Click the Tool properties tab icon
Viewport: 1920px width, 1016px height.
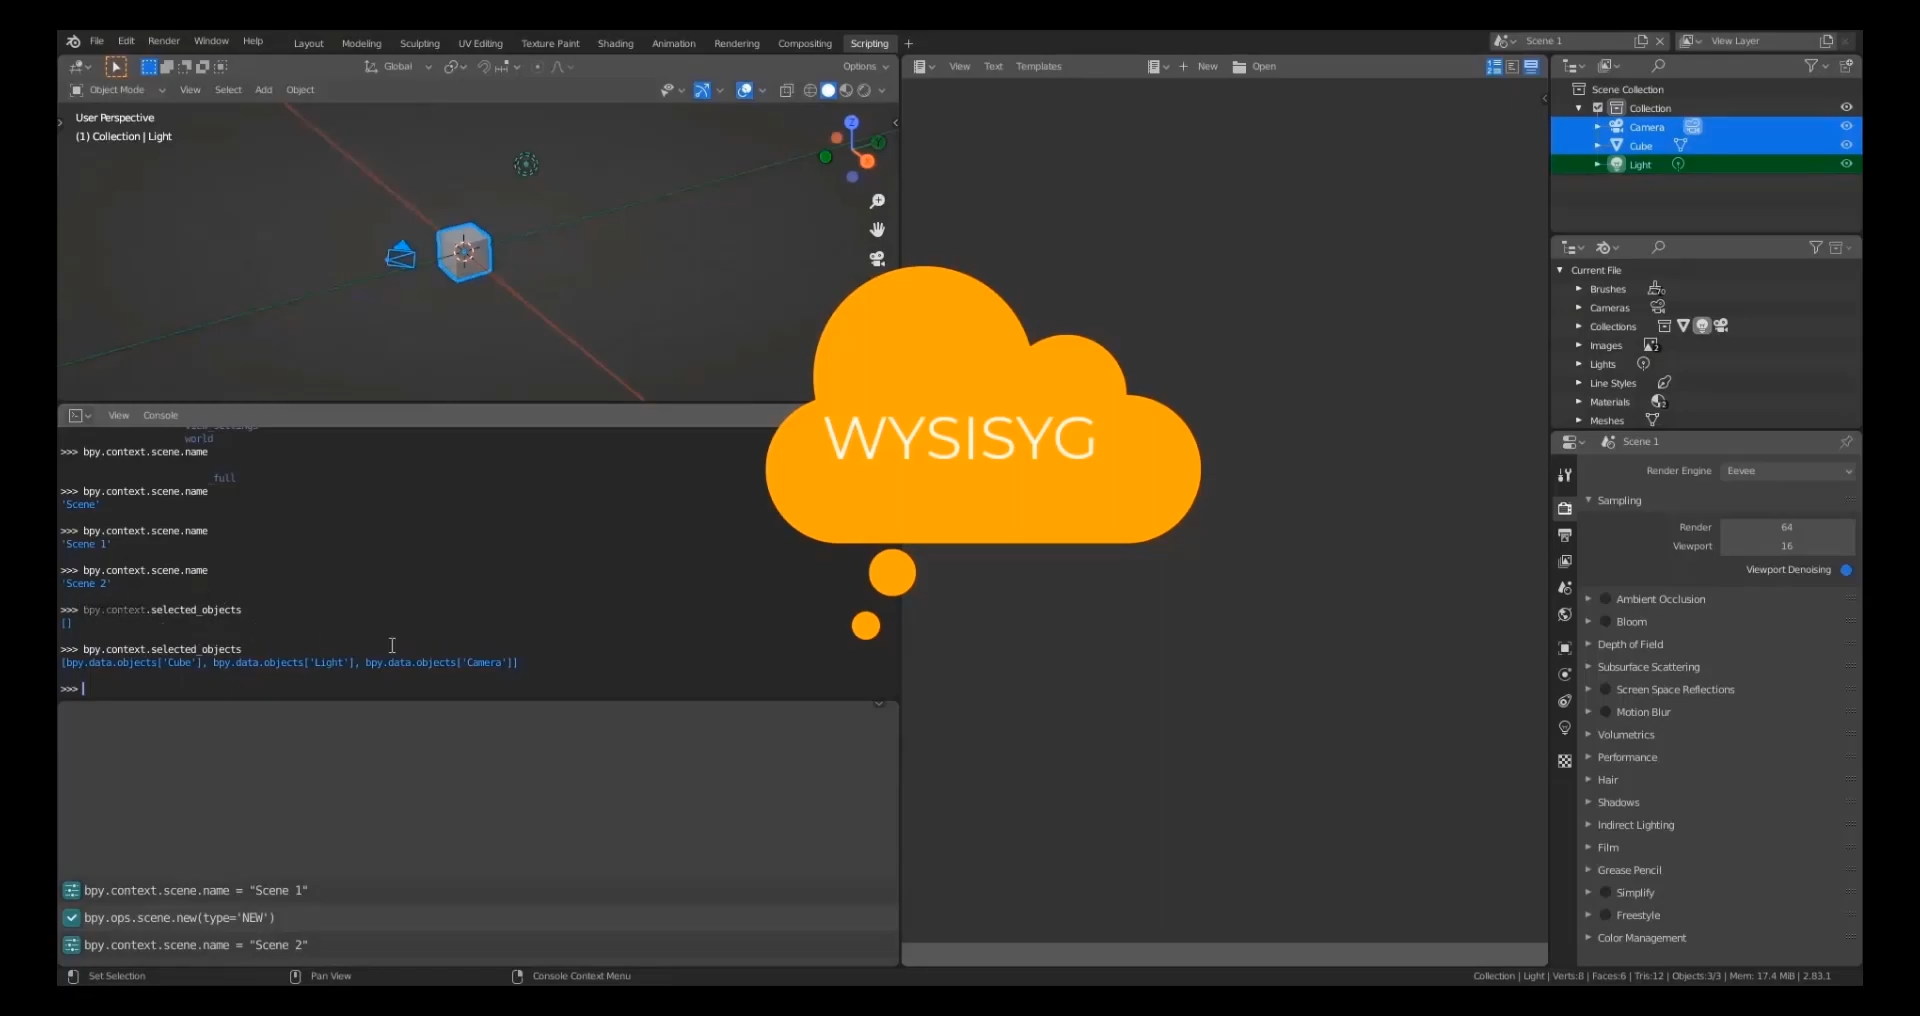(x=1565, y=475)
